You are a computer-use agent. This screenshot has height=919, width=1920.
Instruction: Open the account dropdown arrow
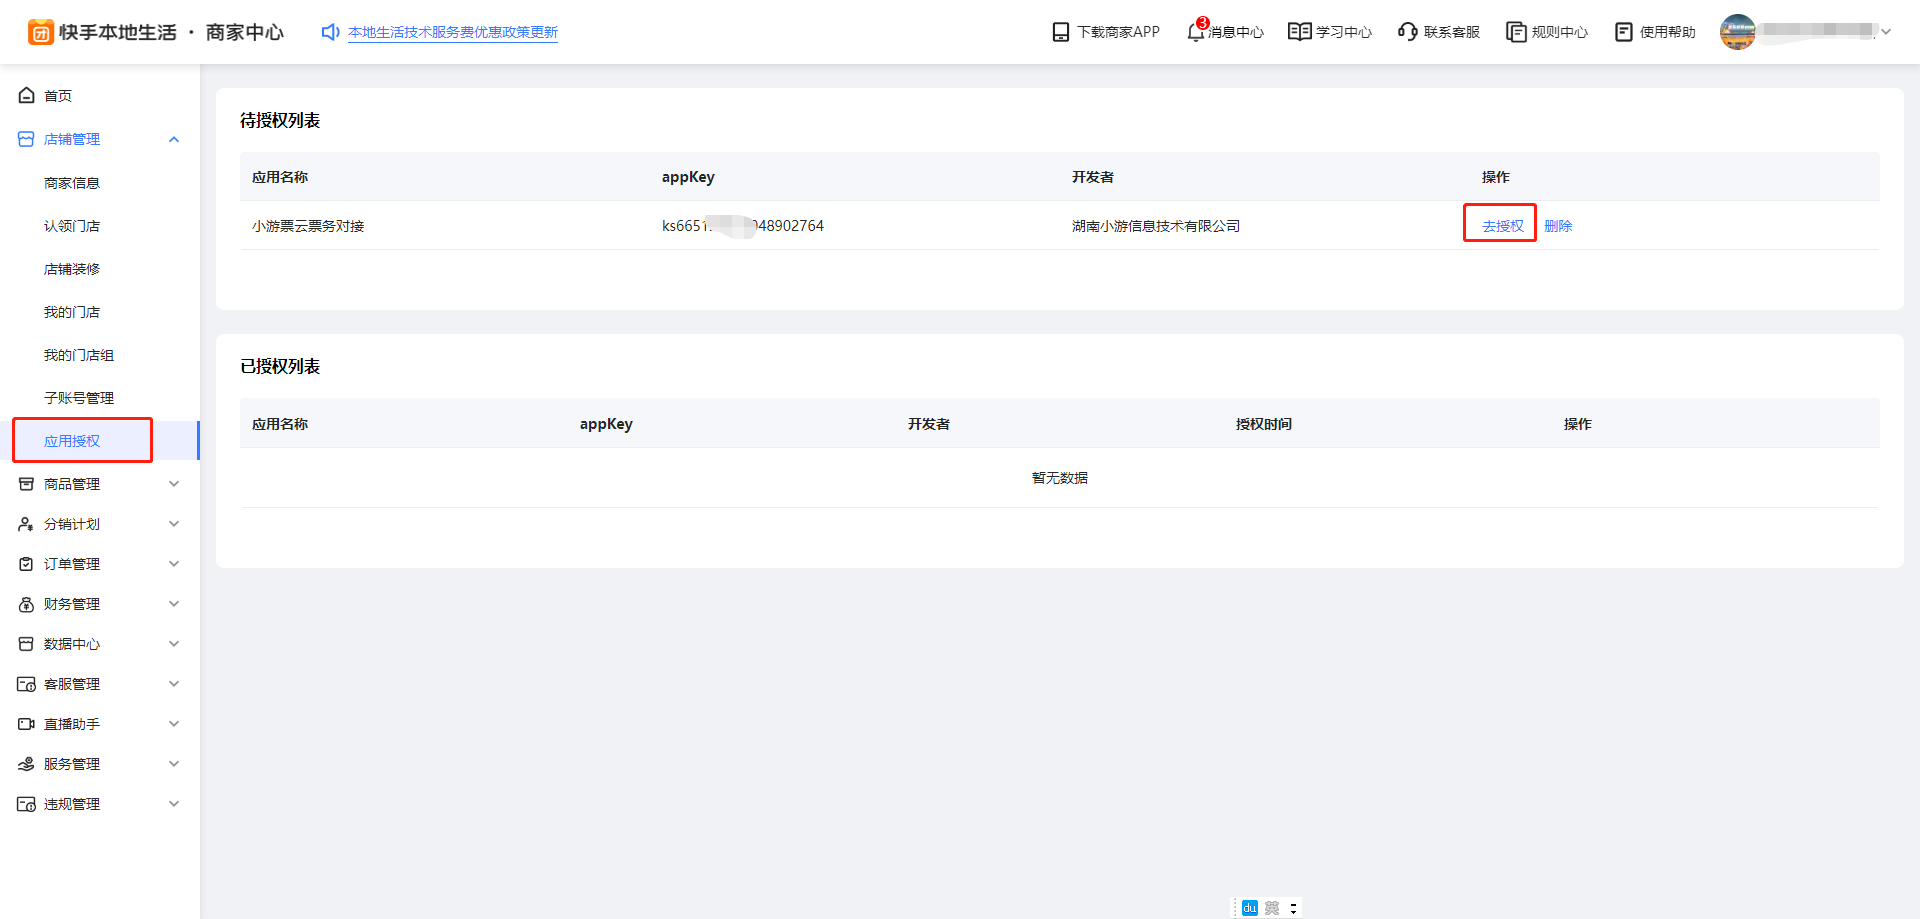tap(1886, 32)
